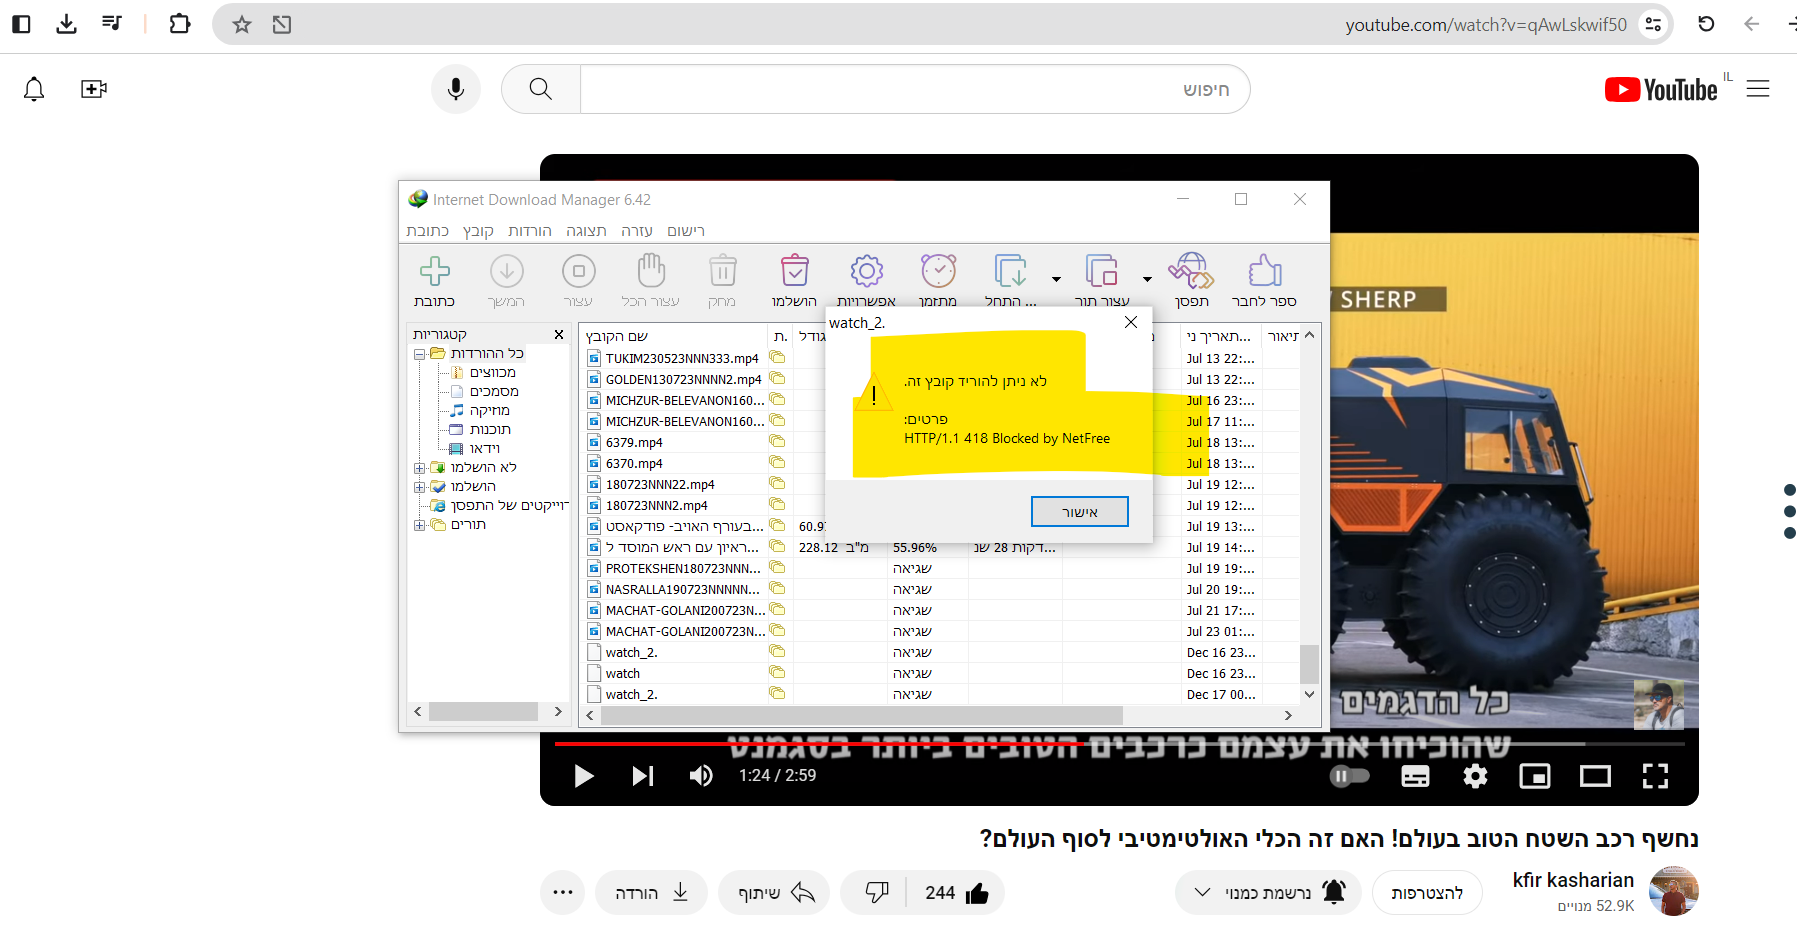Open the עזרה menu in IDM
This screenshot has width=1797, height=932.
[636, 231]
